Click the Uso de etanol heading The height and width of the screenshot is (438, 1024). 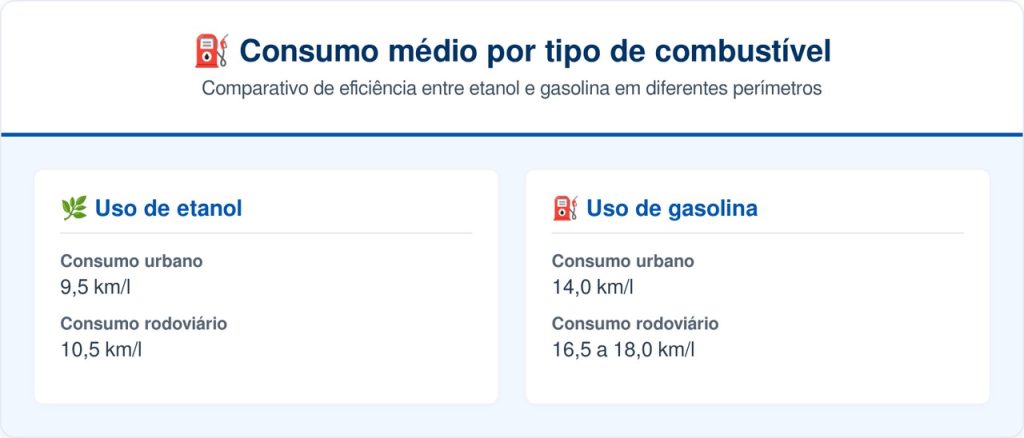click(x=168, y=208)
